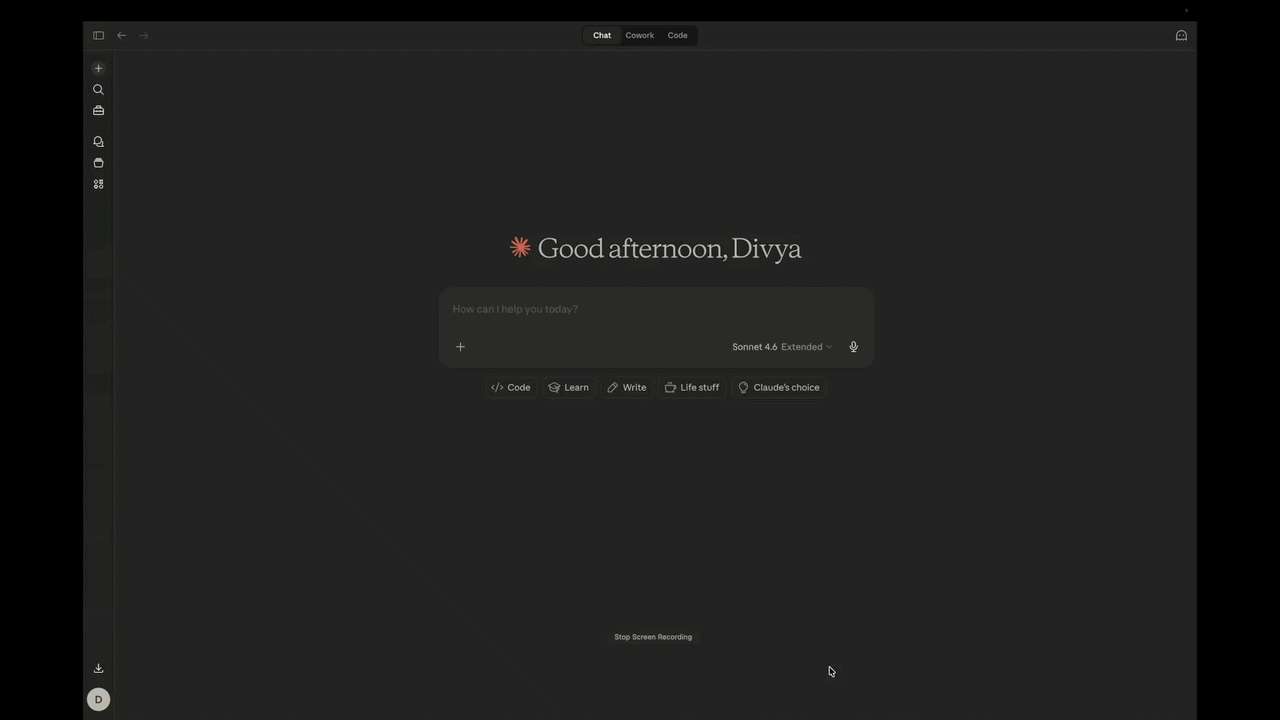Select the Life stuff suggestion chip
This screenshot has height=720, width=1280.
coord(692,387)
